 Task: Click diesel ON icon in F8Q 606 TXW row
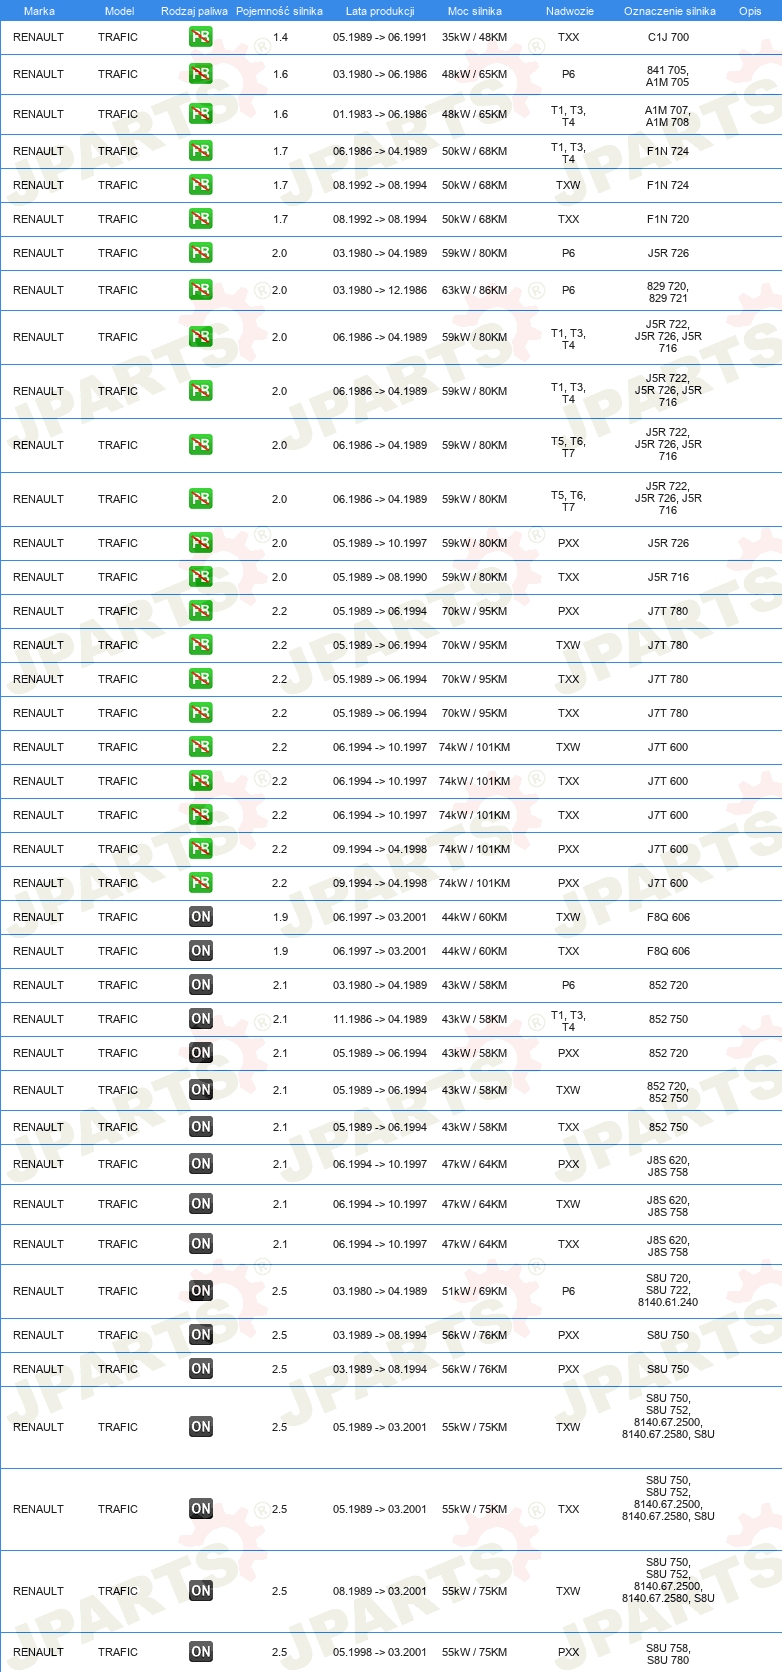[201, 917]
